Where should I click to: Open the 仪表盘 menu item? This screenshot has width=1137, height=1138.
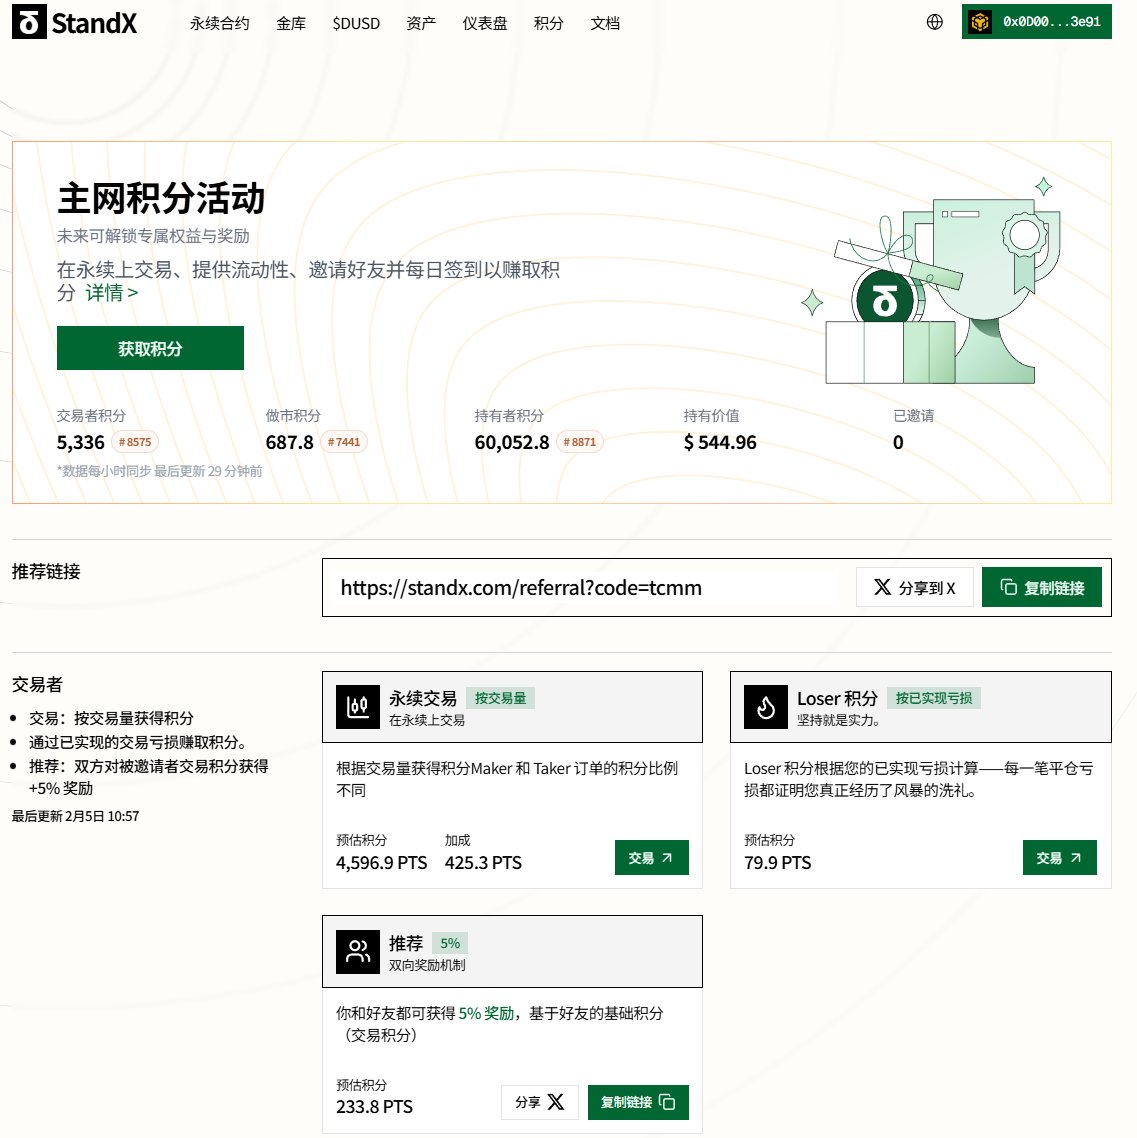(485, 23)
